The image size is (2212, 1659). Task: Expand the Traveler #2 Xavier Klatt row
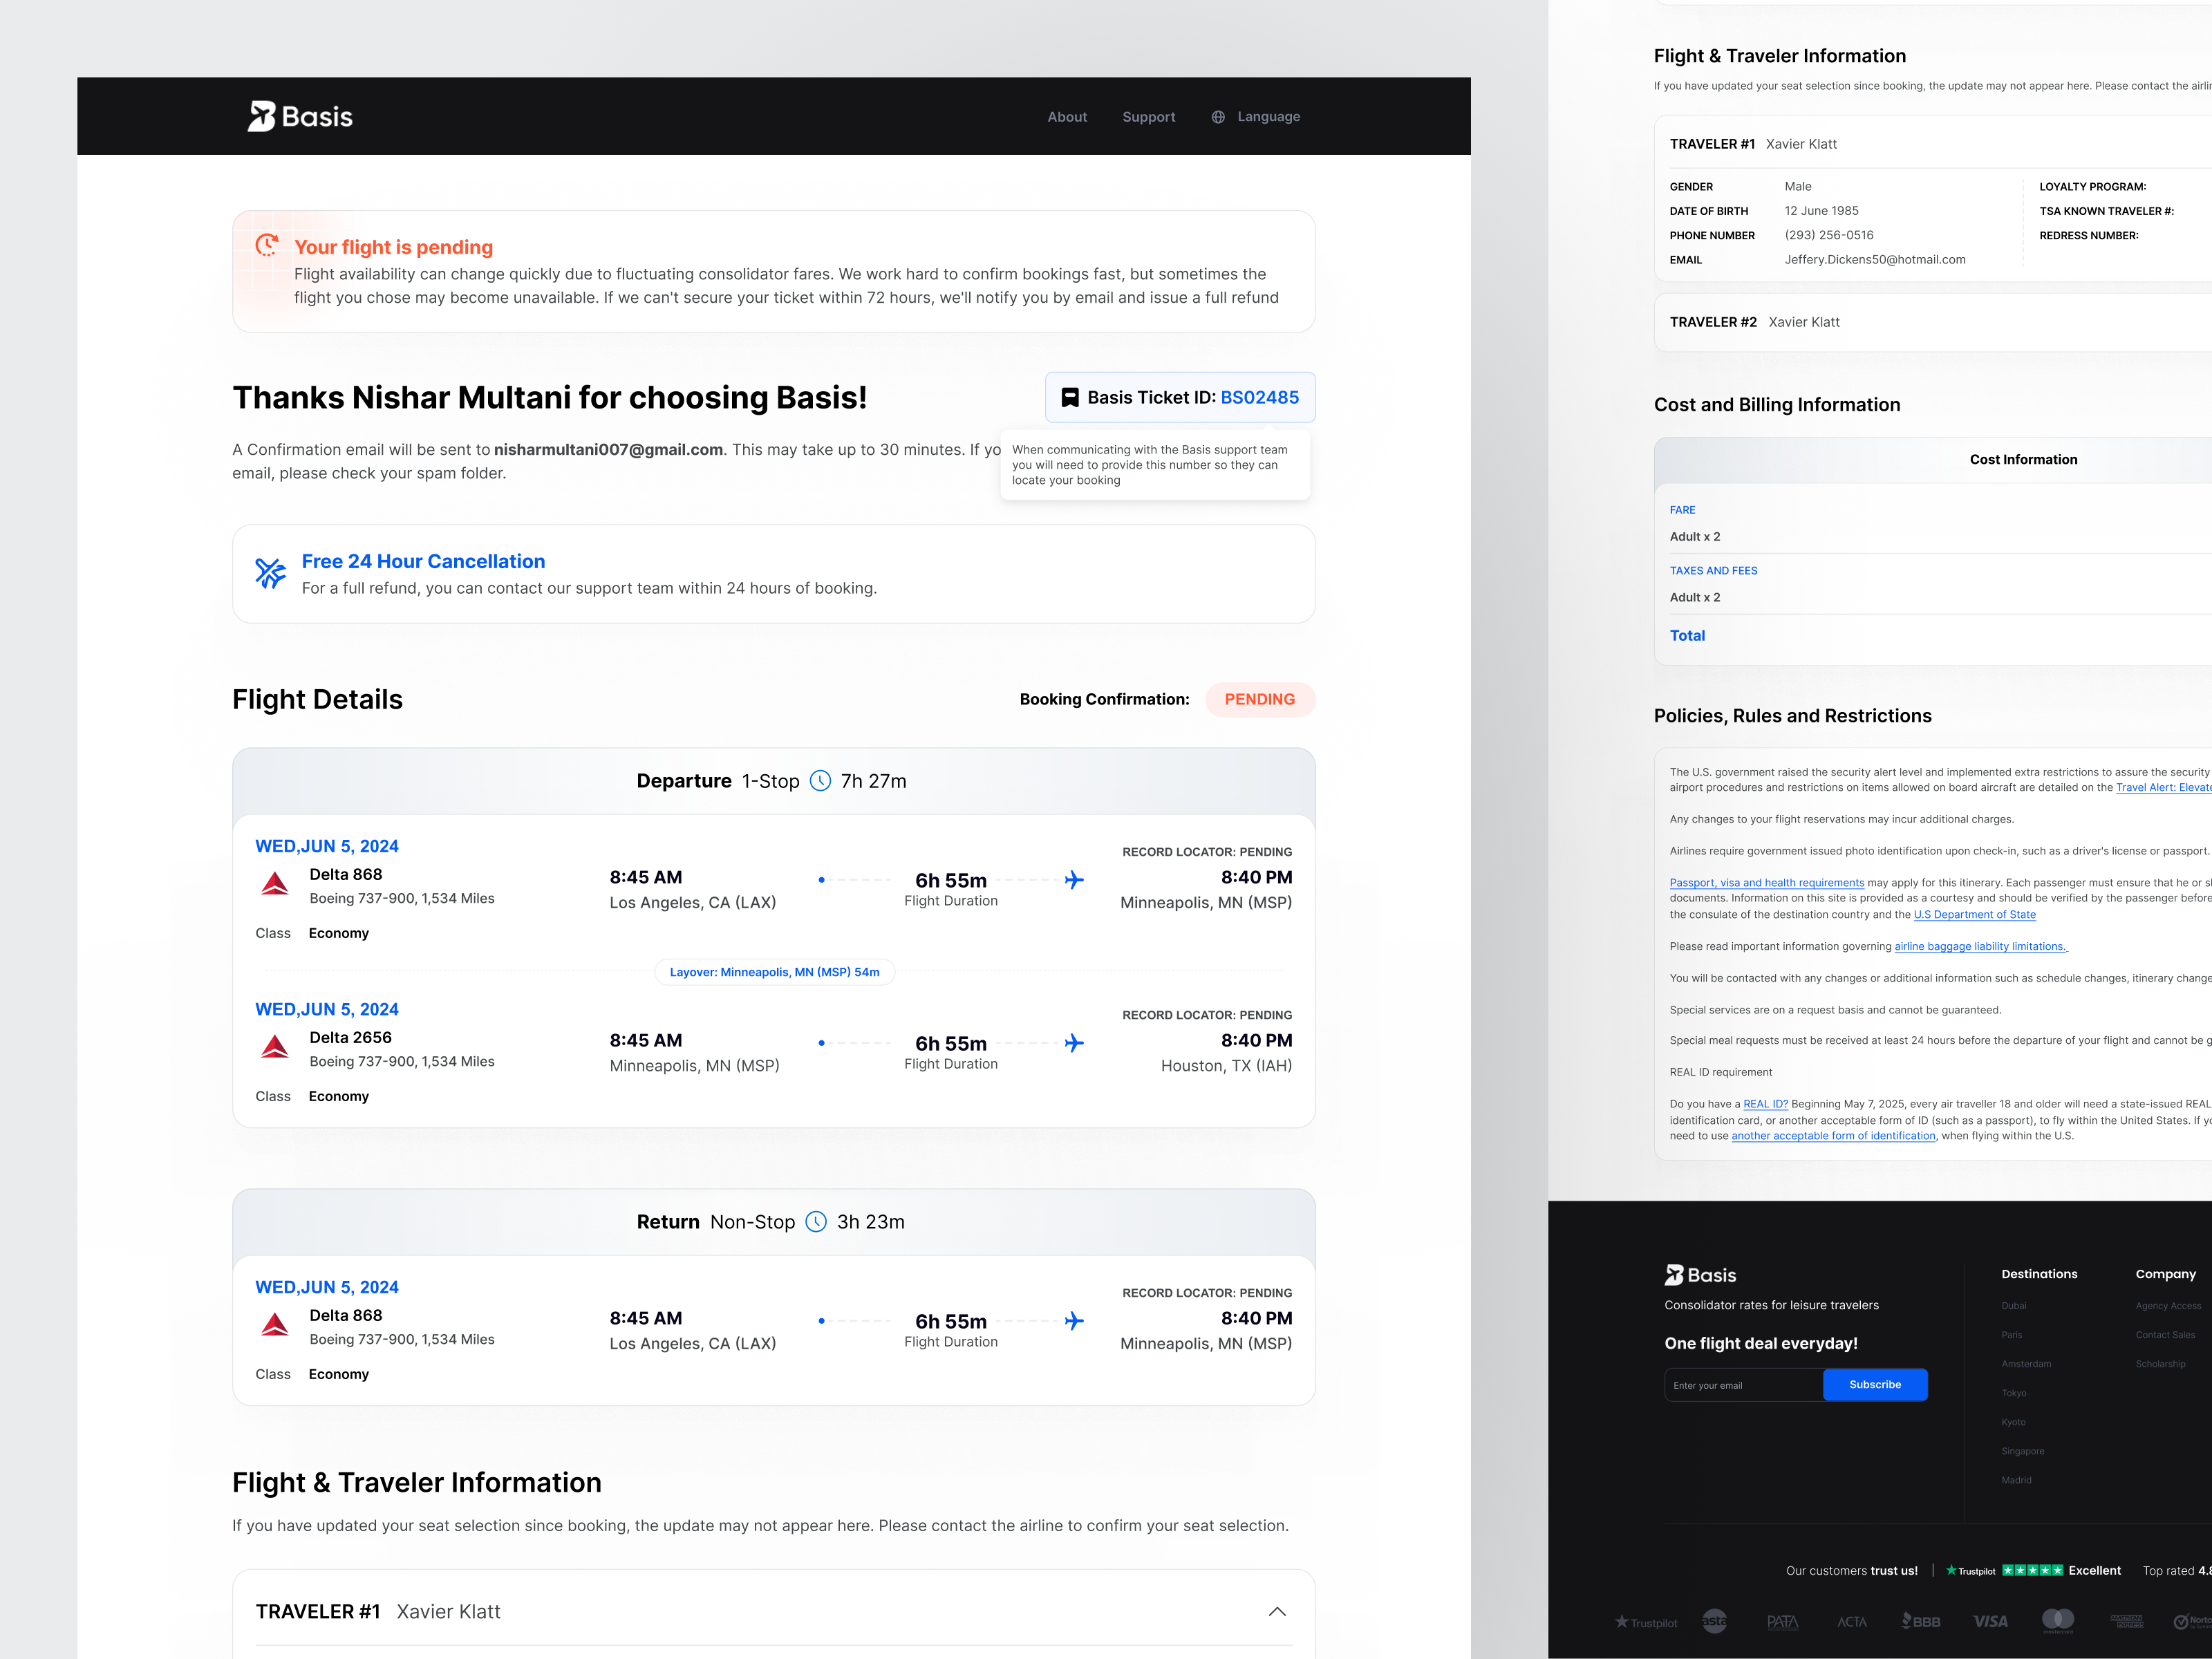pyautogui.click(x=1932, y=322)
